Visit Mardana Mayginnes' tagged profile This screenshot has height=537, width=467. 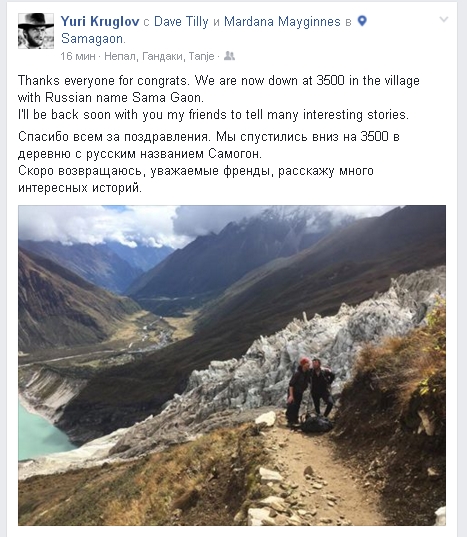282,21
